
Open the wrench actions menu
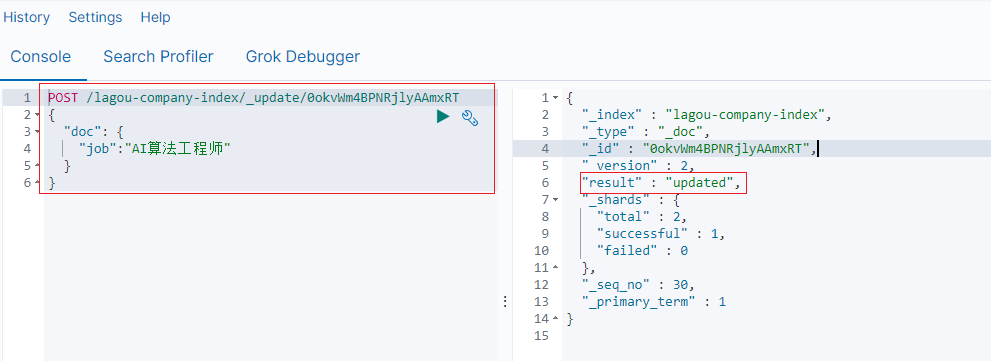pyautogui.click(x=470, y=117)
